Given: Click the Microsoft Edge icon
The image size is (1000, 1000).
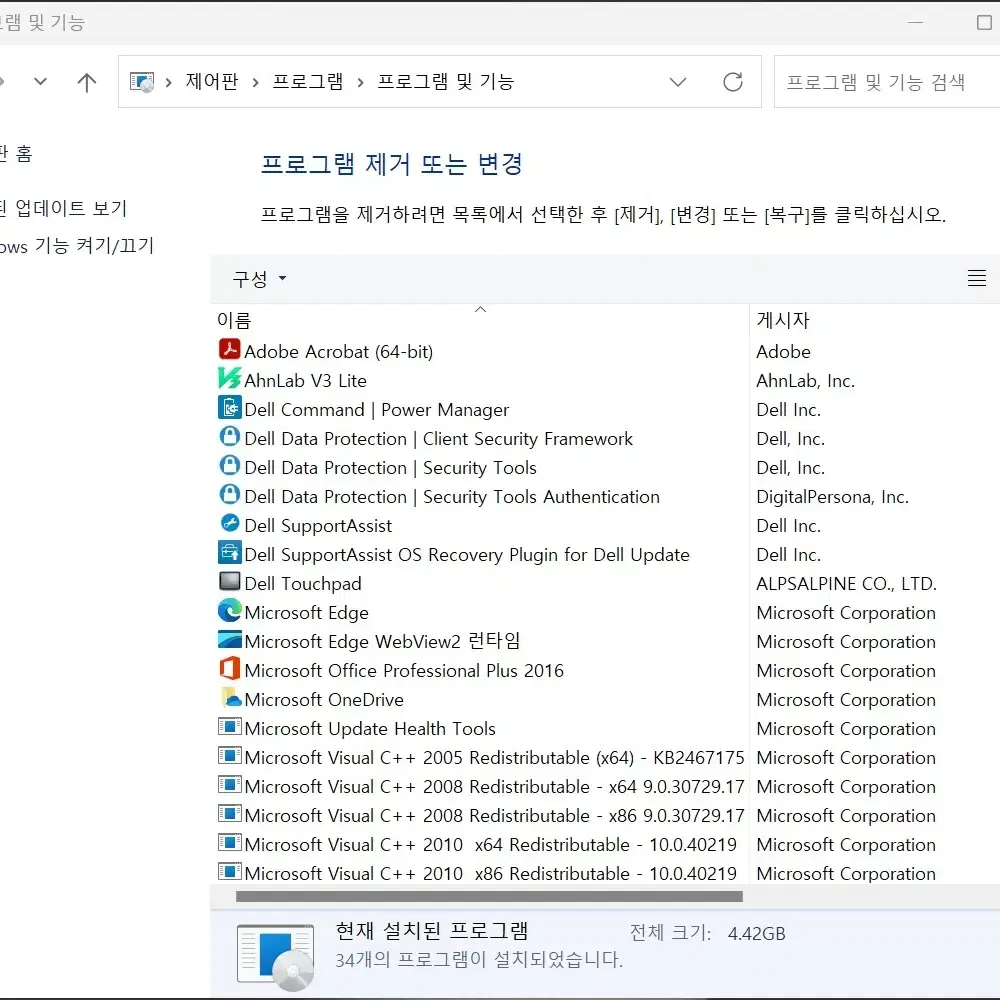Looking at the screenshot, I should [x=230, y=610].
